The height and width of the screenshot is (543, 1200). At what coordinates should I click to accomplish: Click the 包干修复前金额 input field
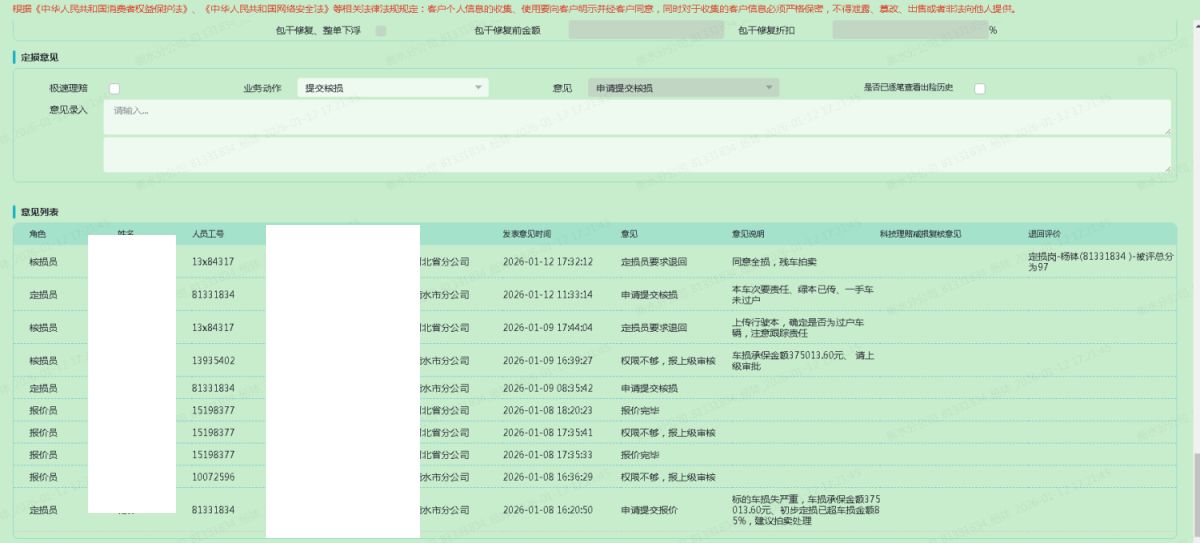click(645, 31)
